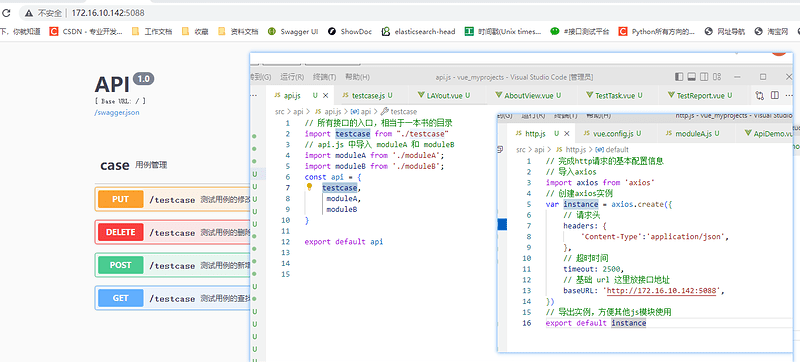Expand the DELETE /testcase operation

172,232
